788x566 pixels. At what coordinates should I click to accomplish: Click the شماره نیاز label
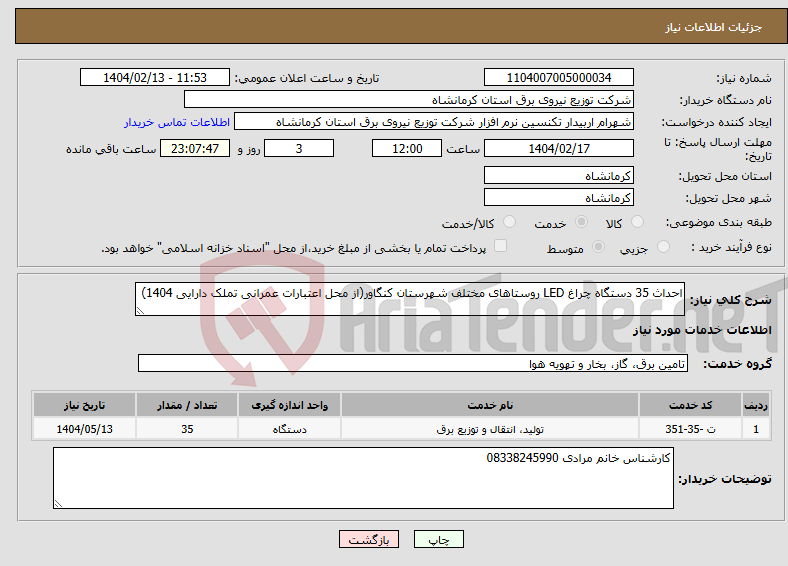[744, 78]
